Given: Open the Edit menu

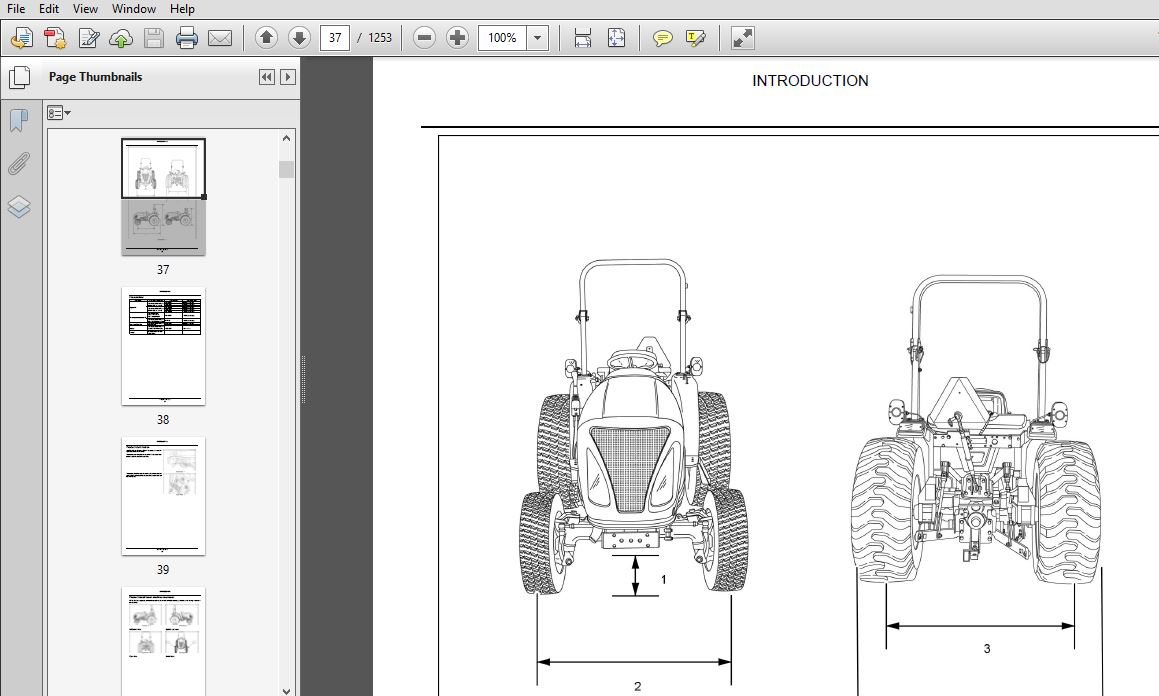Looking at the screenshot, I should (x=49, y=9).
